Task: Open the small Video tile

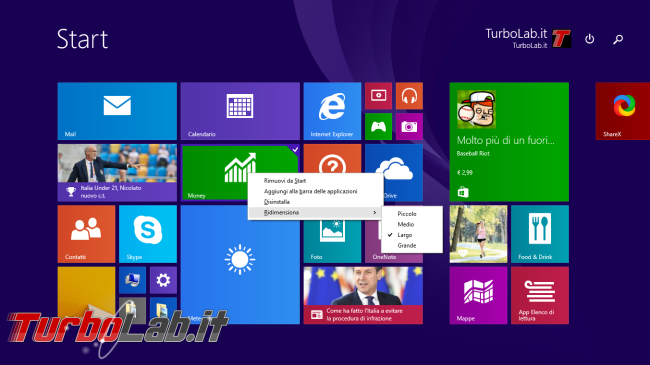Action: pyautogui.click(x=378, y=96)
